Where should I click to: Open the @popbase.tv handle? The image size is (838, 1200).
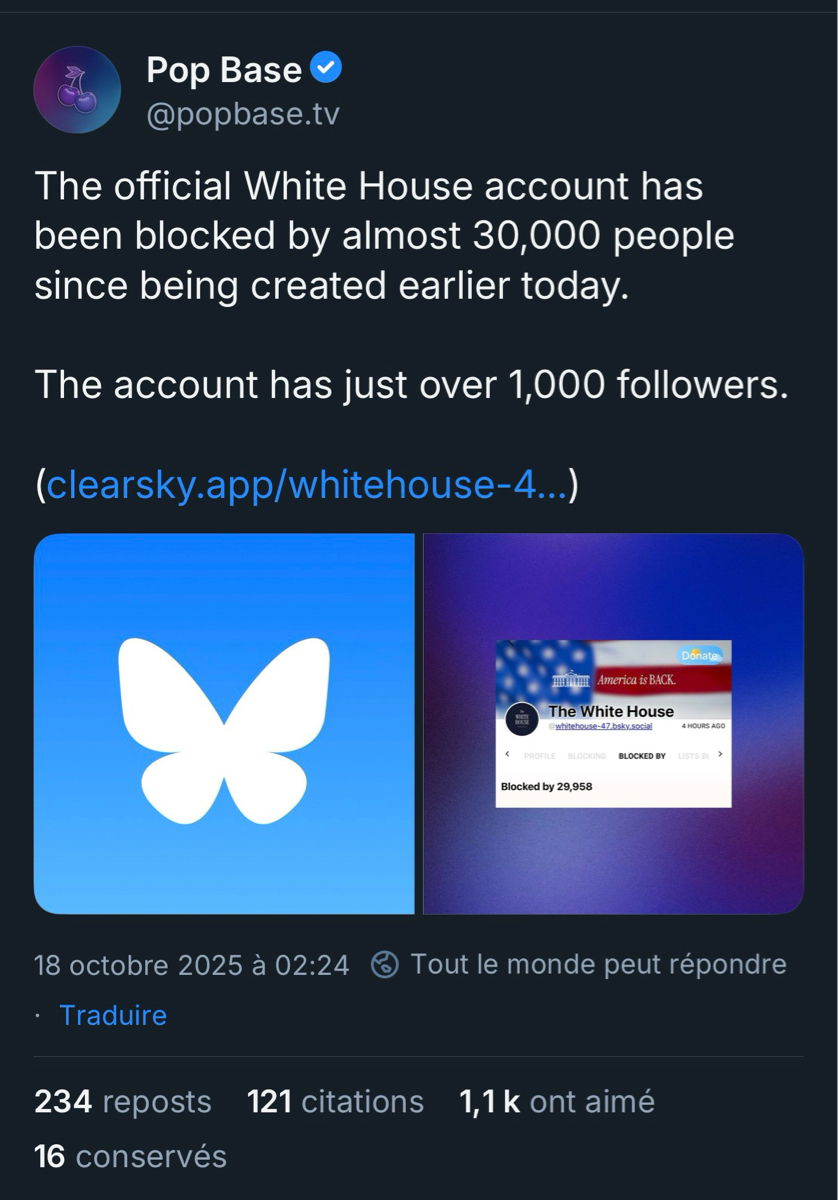243,115
